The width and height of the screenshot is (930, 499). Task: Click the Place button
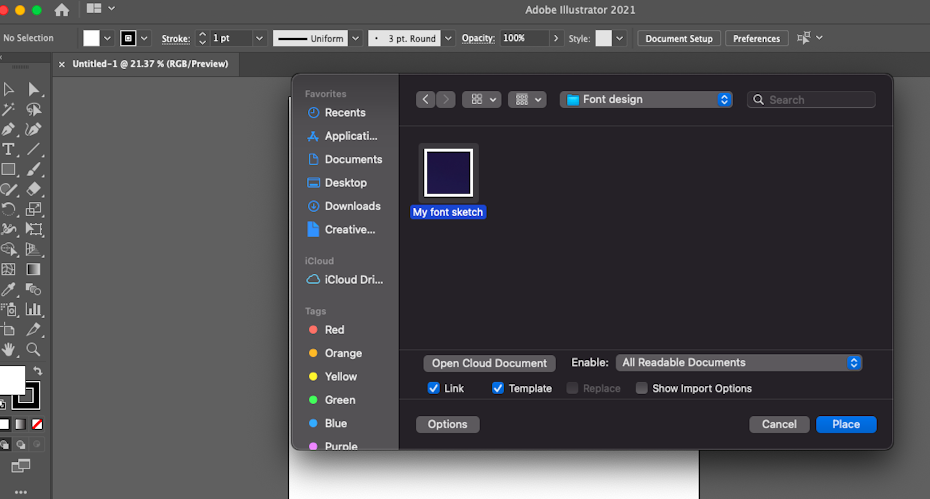point(845,424)
